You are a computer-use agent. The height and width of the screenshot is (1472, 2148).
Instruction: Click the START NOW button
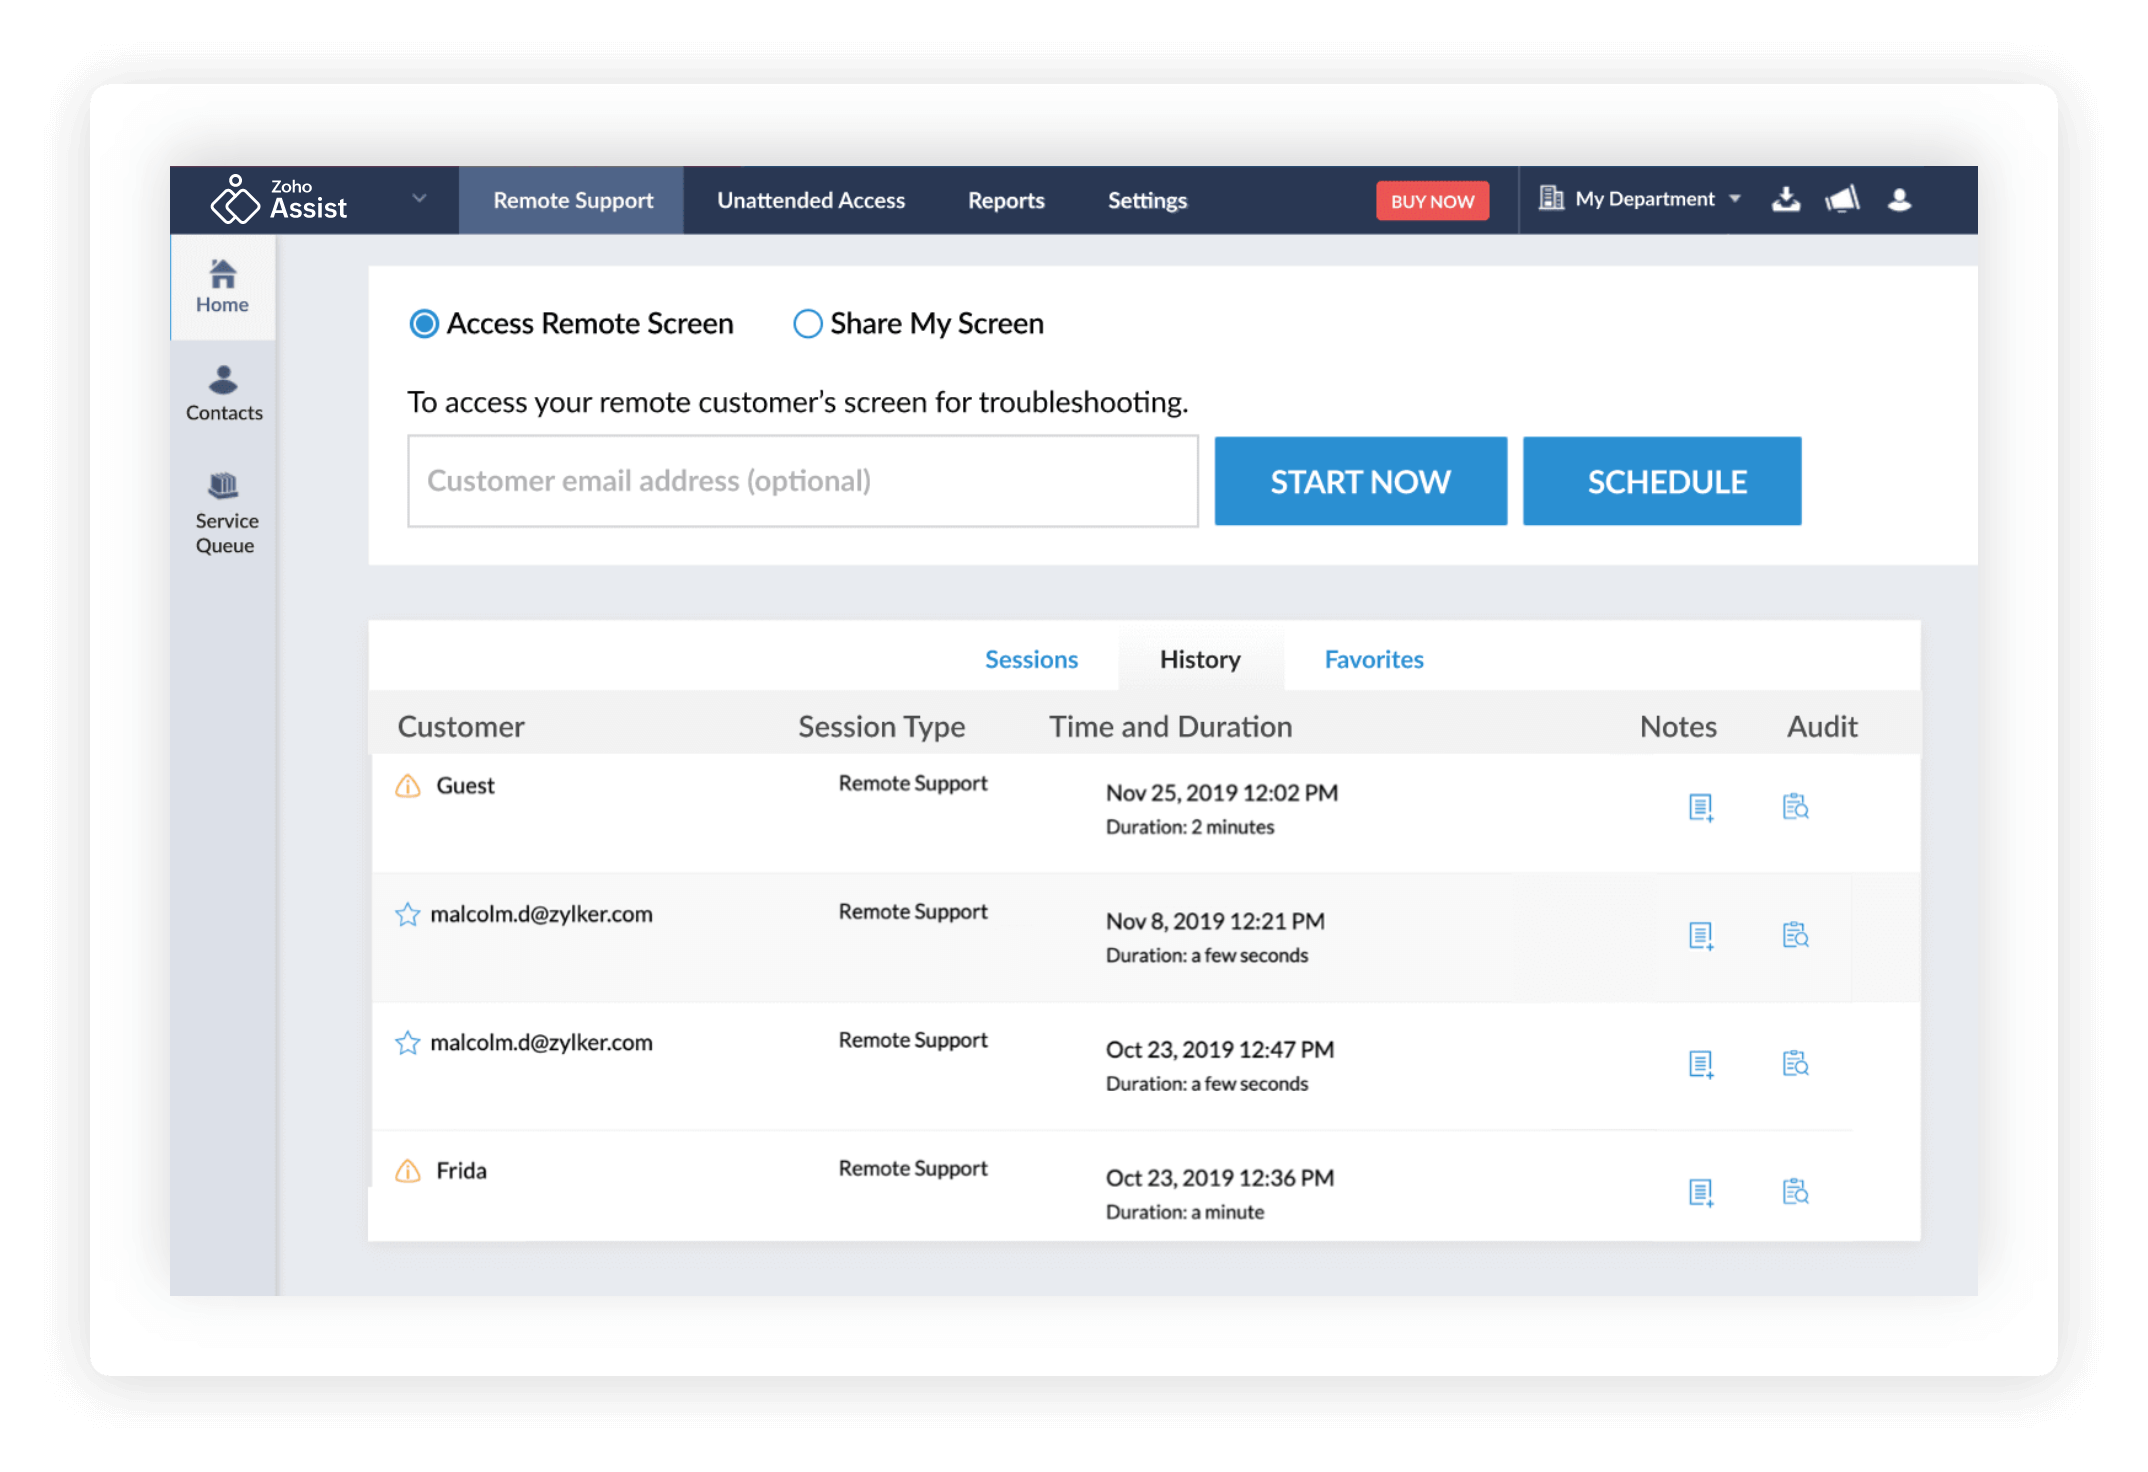[1360, 481]
